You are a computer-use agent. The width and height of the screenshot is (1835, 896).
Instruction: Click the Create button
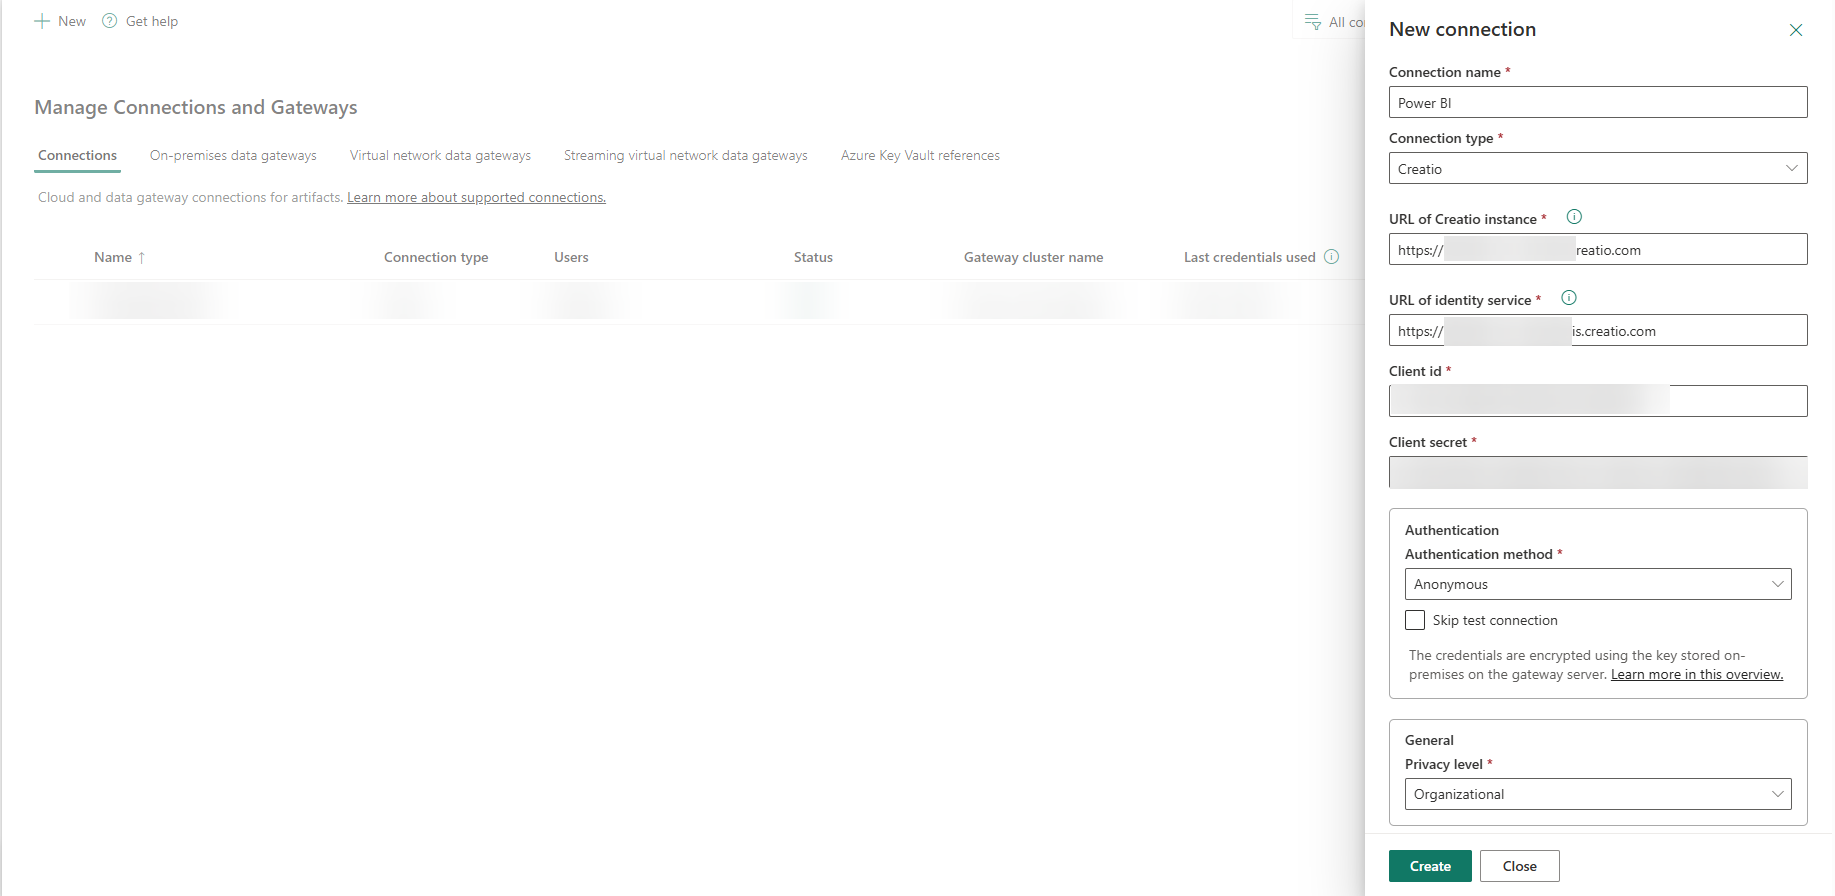(x=1430, y=866)
